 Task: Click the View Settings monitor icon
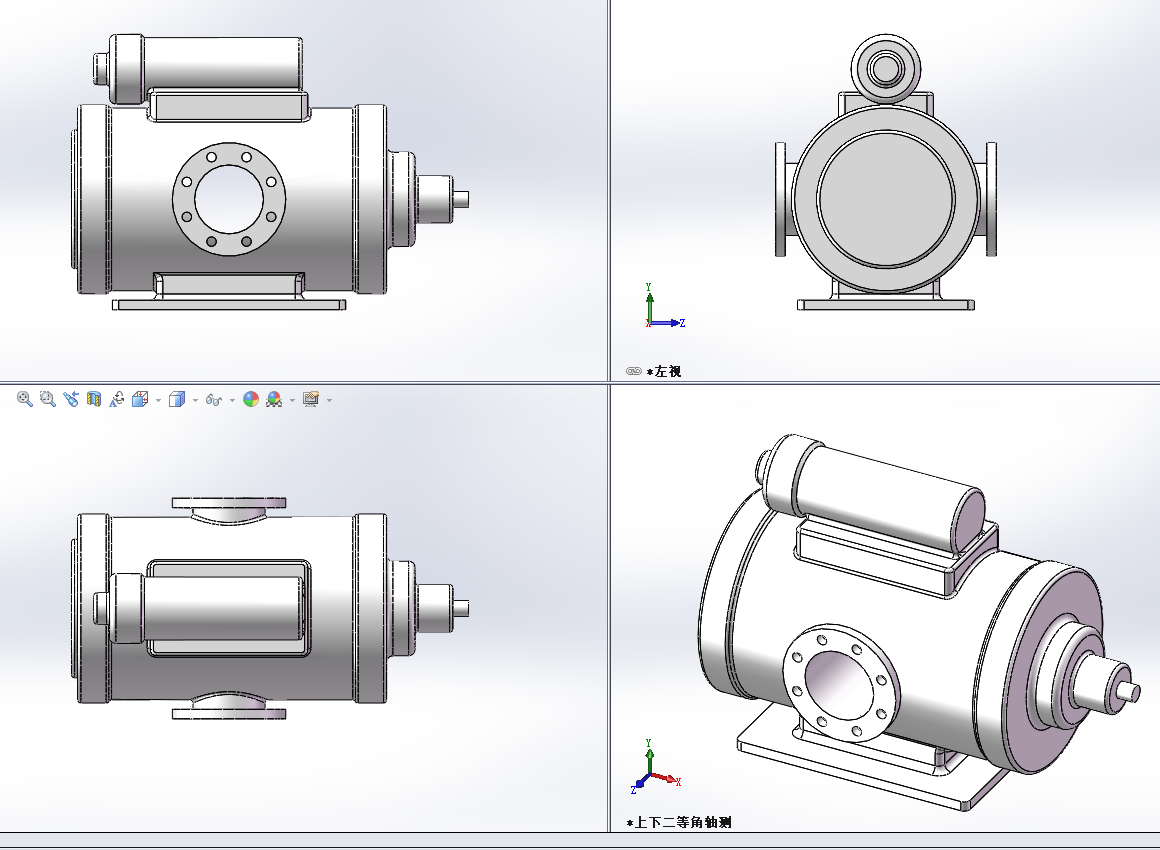(x=311, y=399)
